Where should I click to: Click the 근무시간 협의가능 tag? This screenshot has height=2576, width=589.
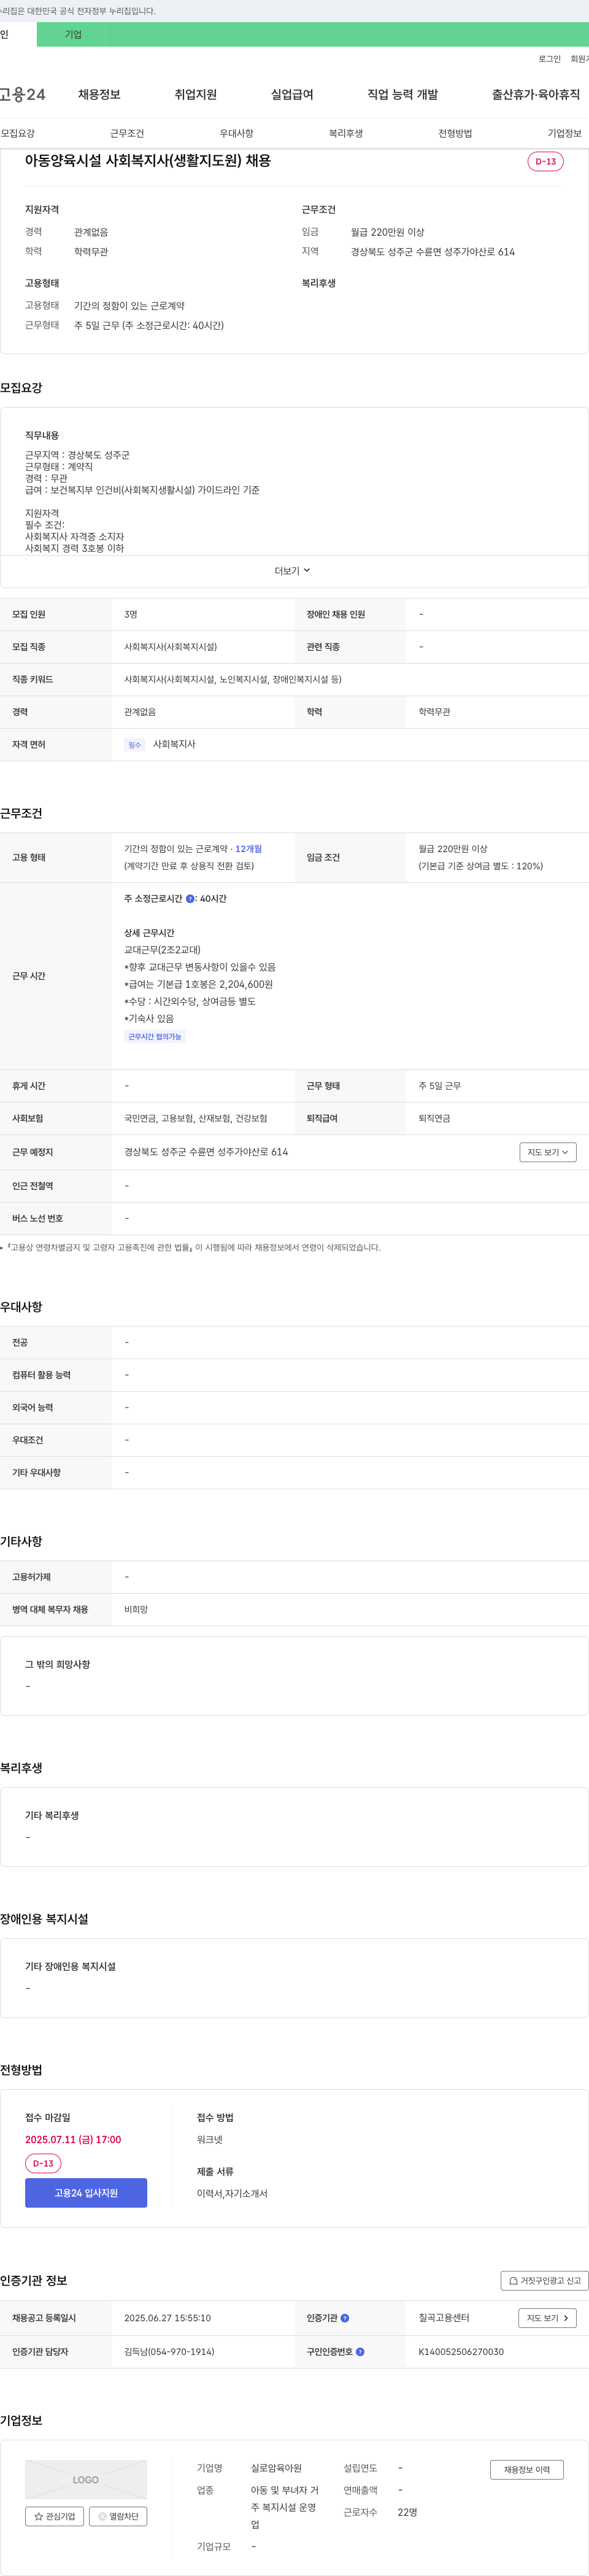point(155,1037)
